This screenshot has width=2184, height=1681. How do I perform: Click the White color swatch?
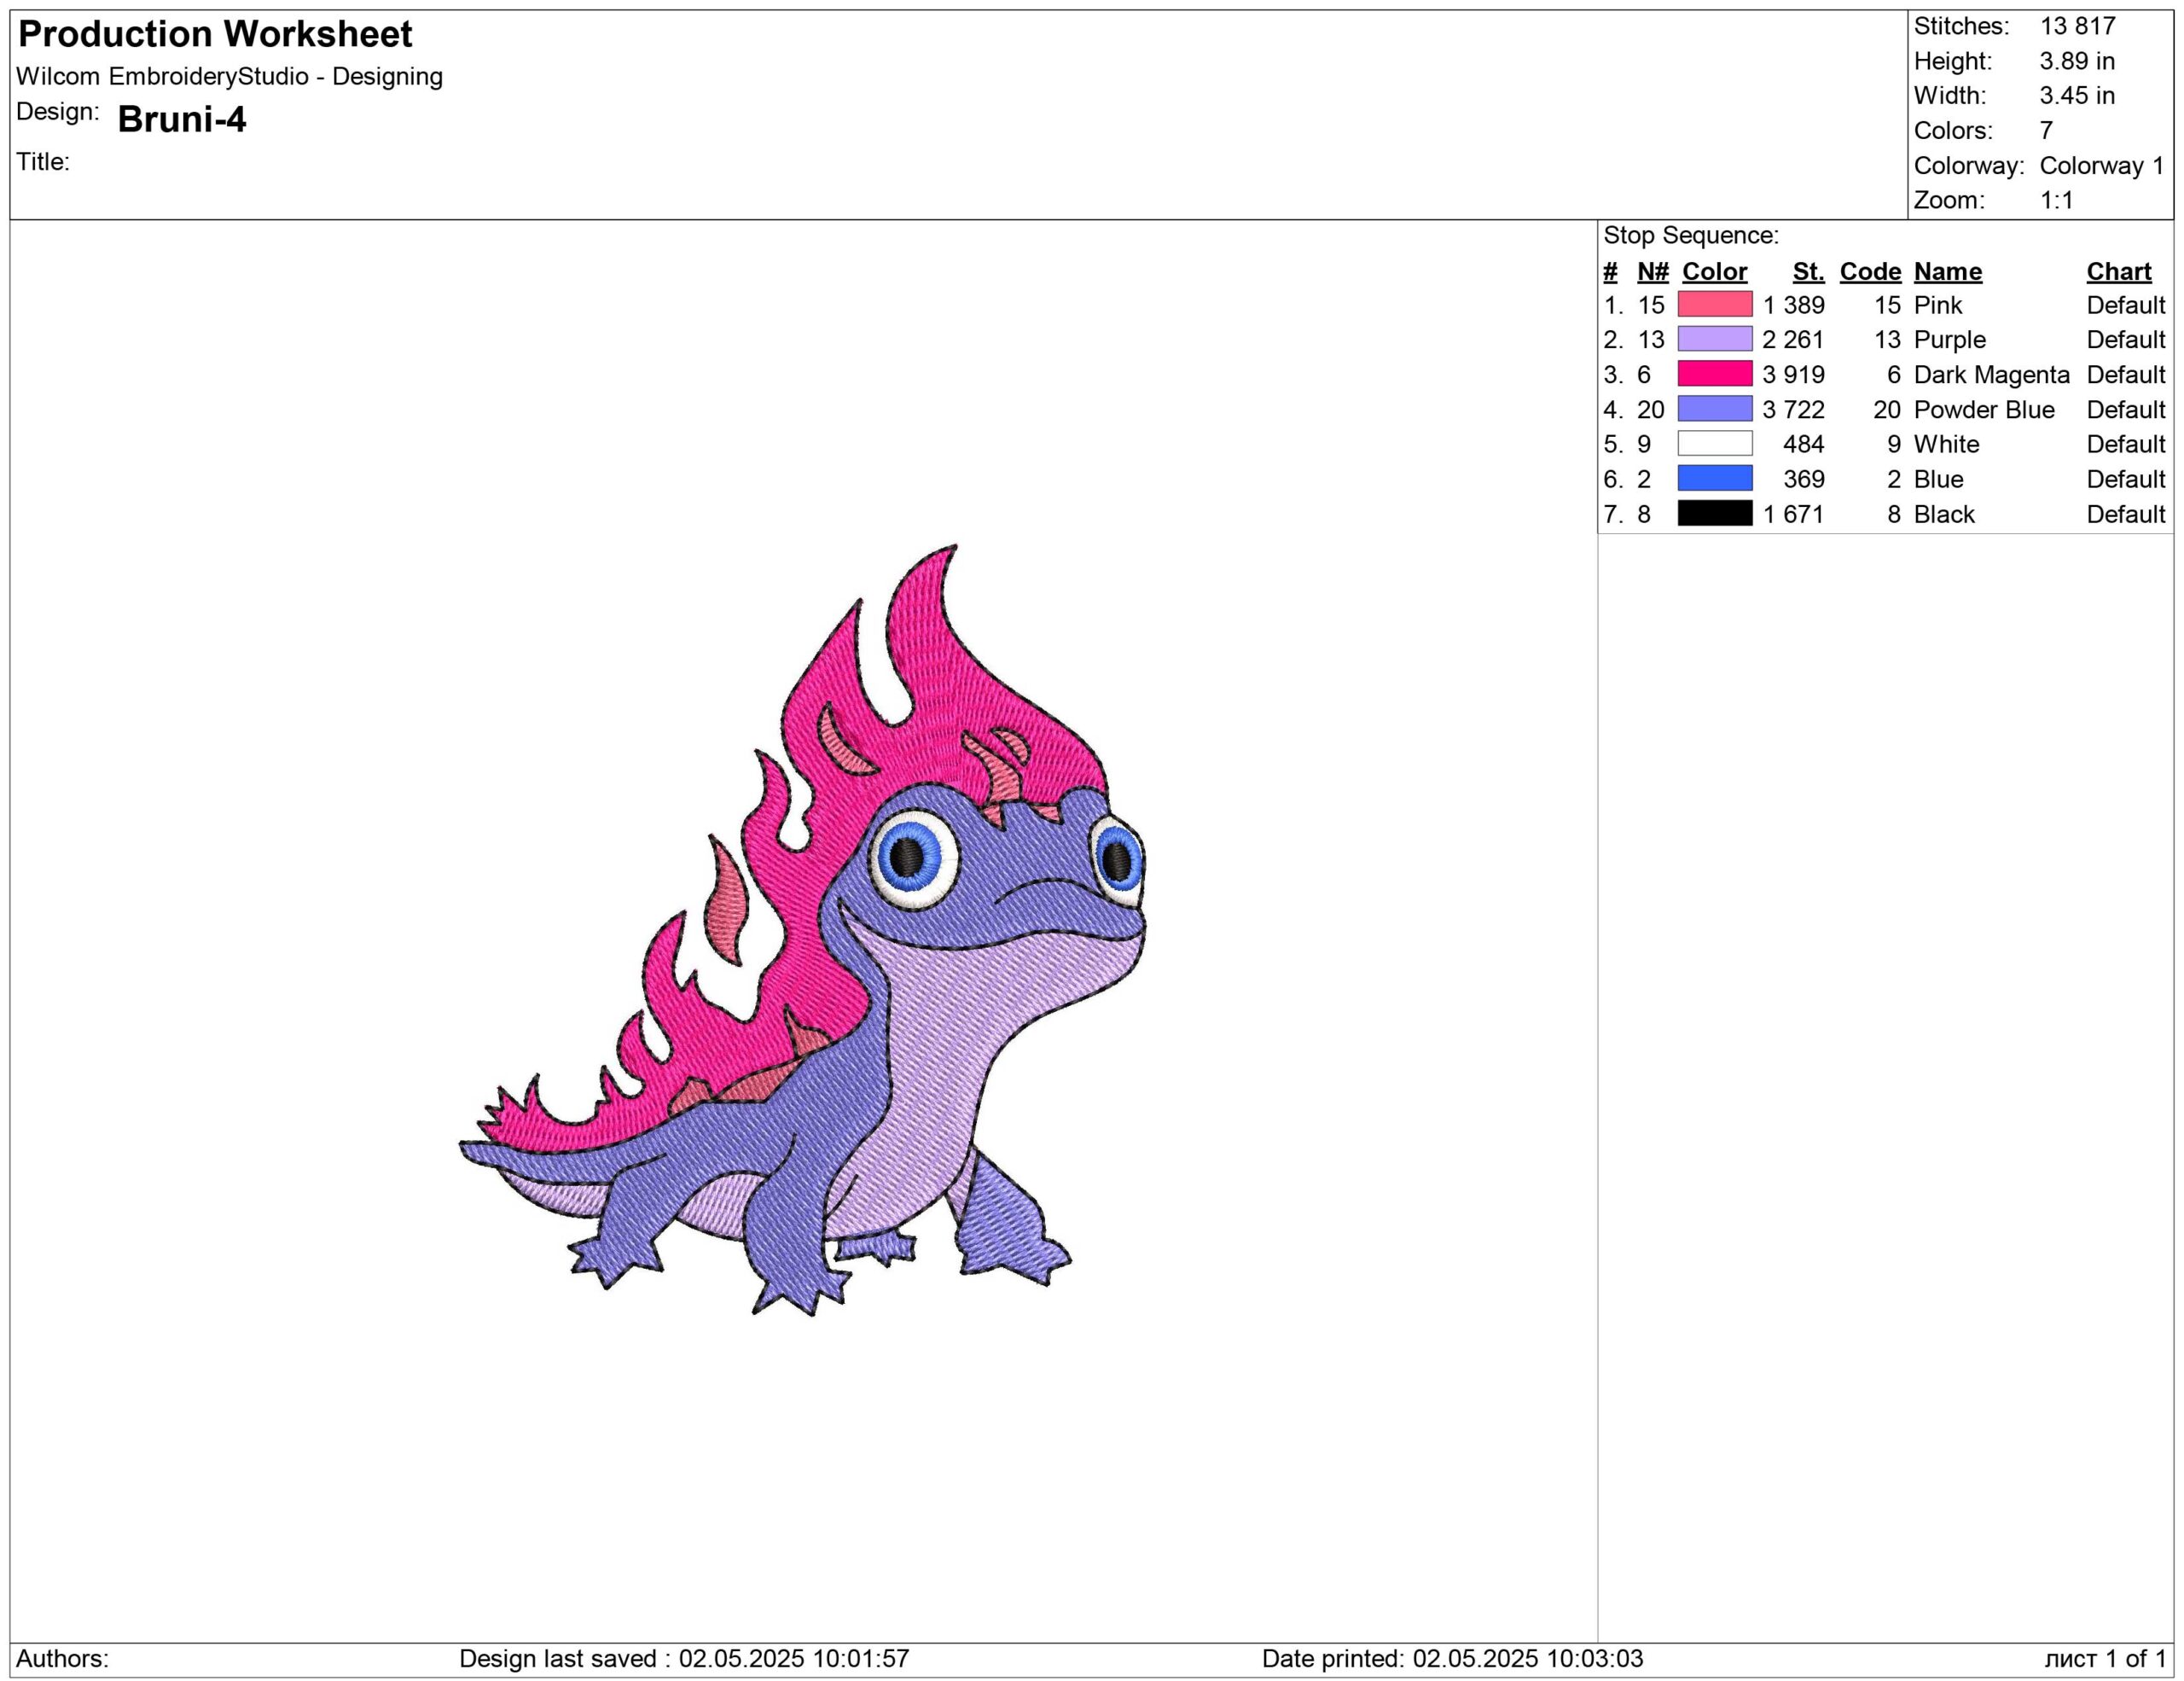click(1714, 444)
